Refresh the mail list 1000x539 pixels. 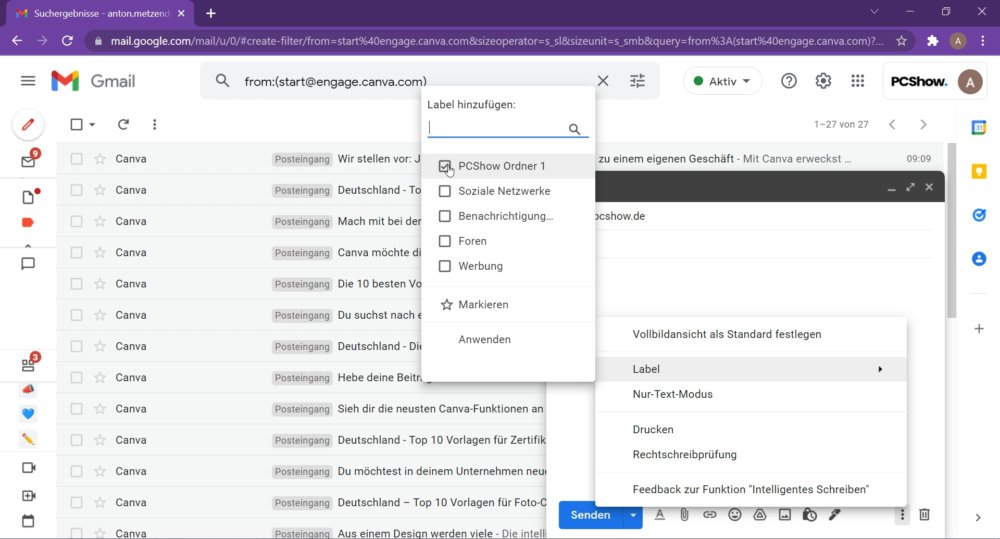(123, 124)
